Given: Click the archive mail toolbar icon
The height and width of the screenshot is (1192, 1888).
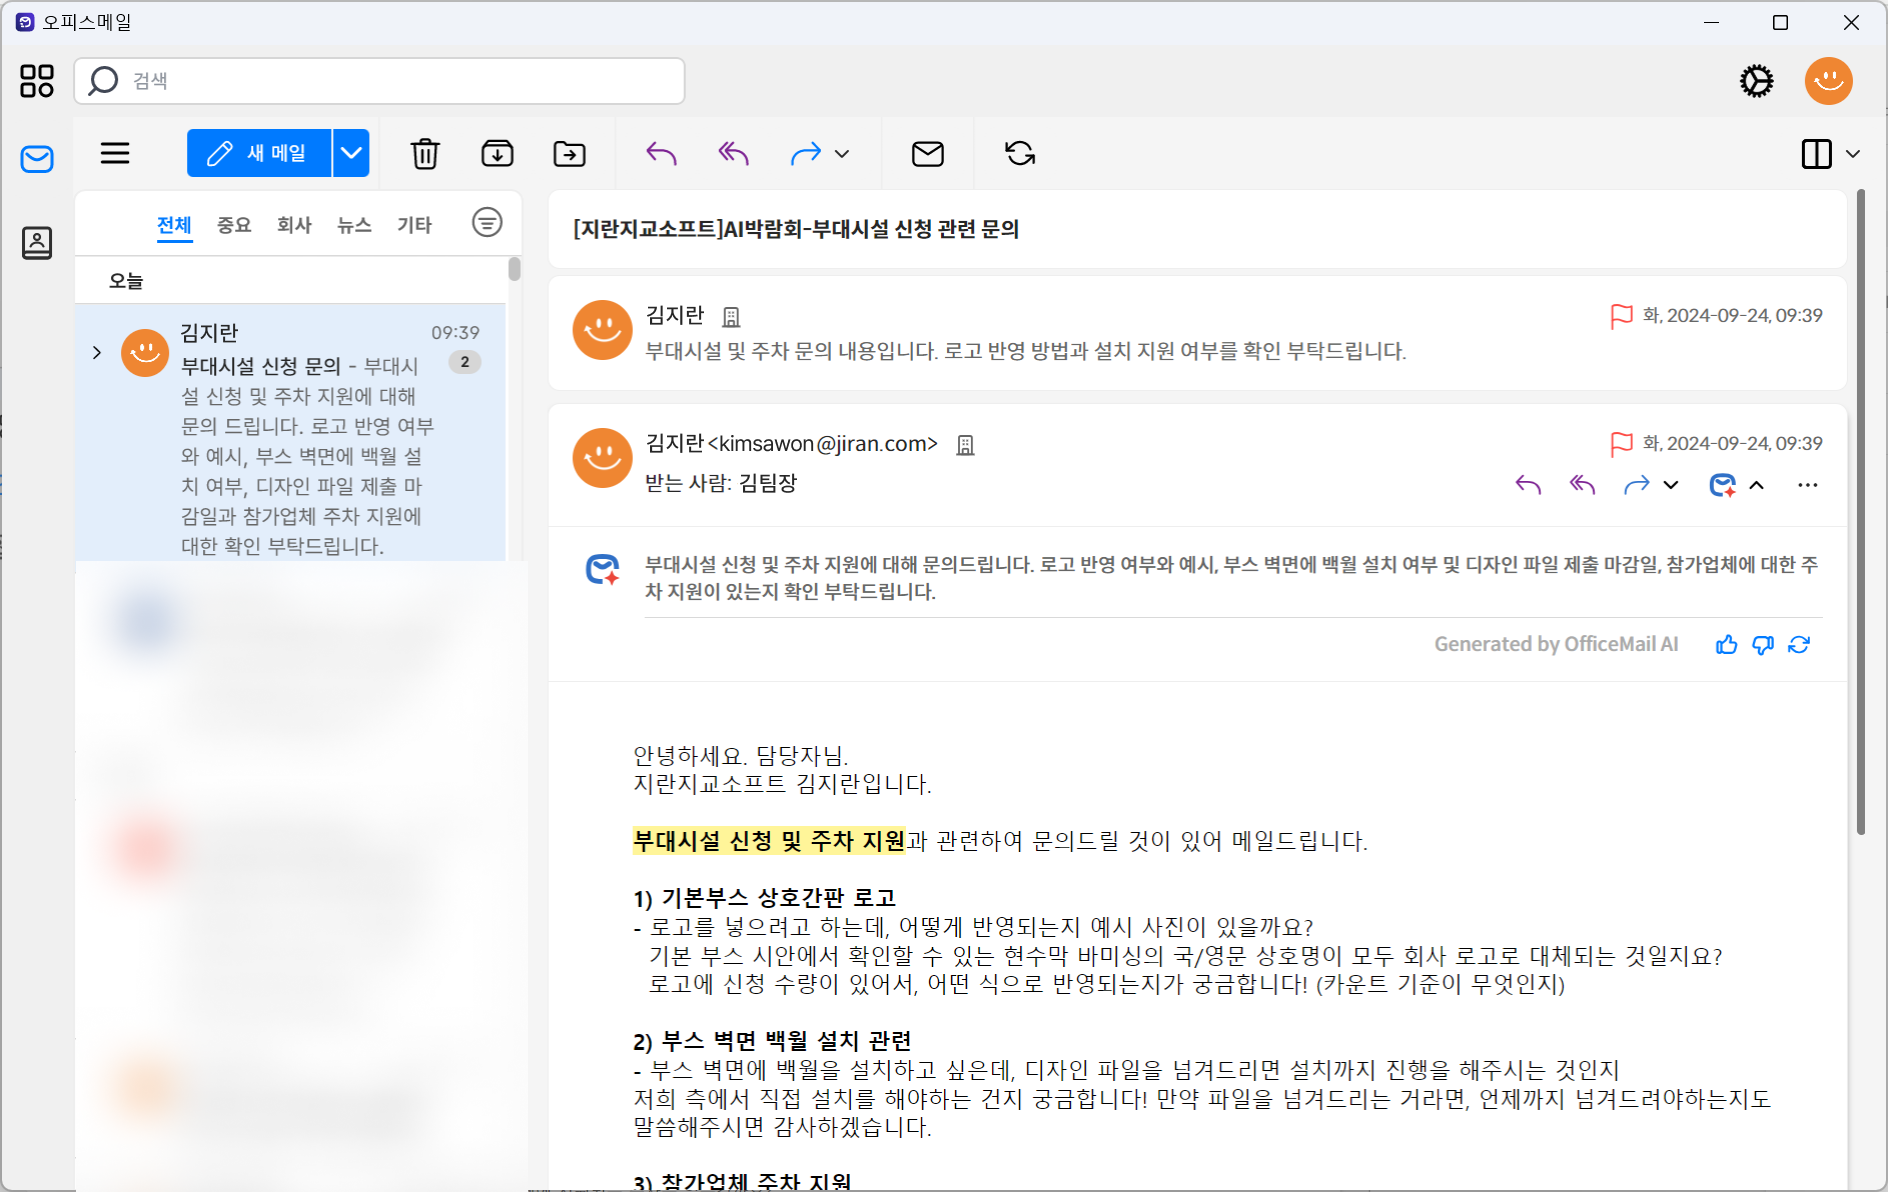Looking at the screenshot, I should point(497,153).
